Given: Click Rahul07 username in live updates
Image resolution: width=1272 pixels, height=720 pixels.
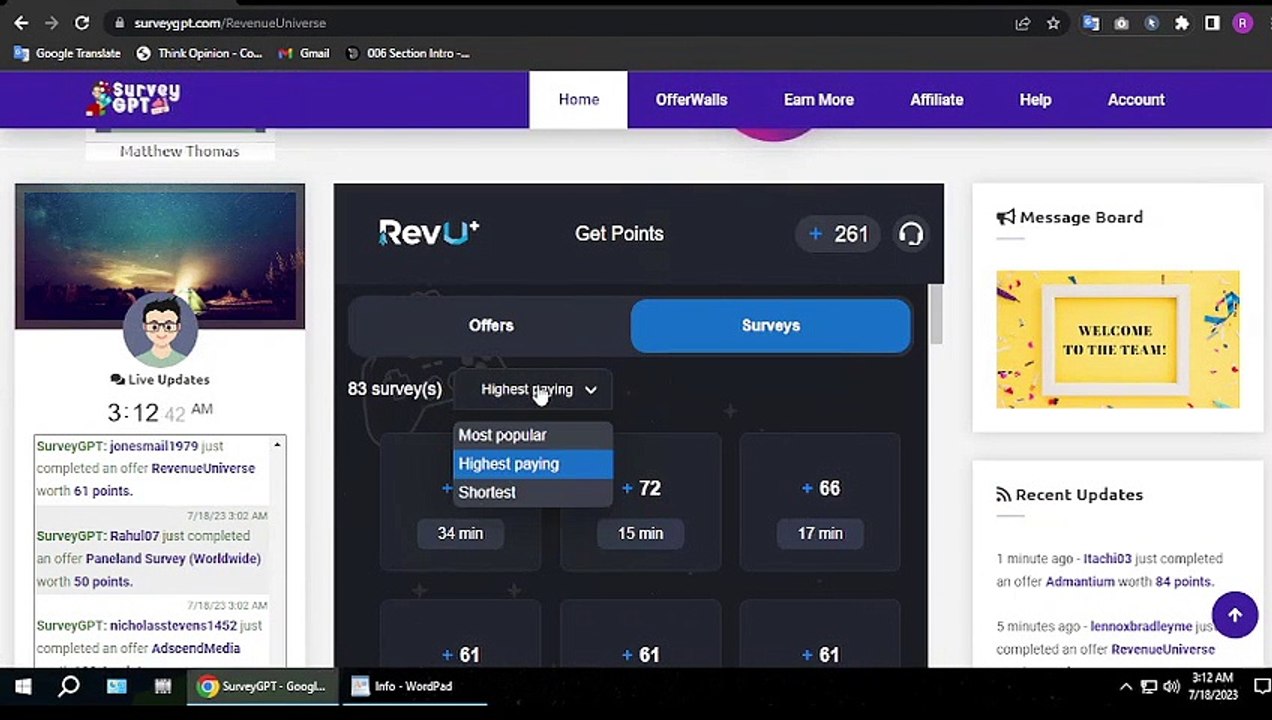Looking at the screenshot, I should pyautogui.click(x=134, y=536).
